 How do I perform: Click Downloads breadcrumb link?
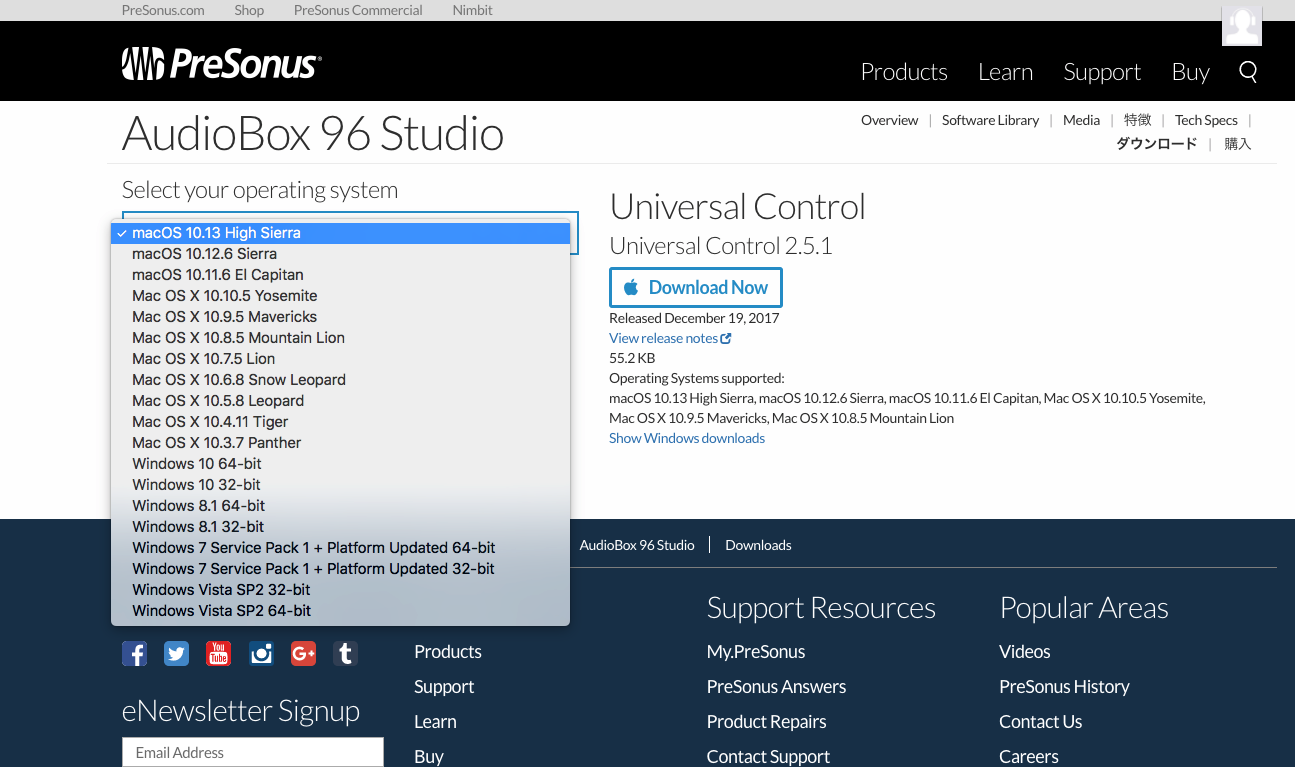point(758,545)
